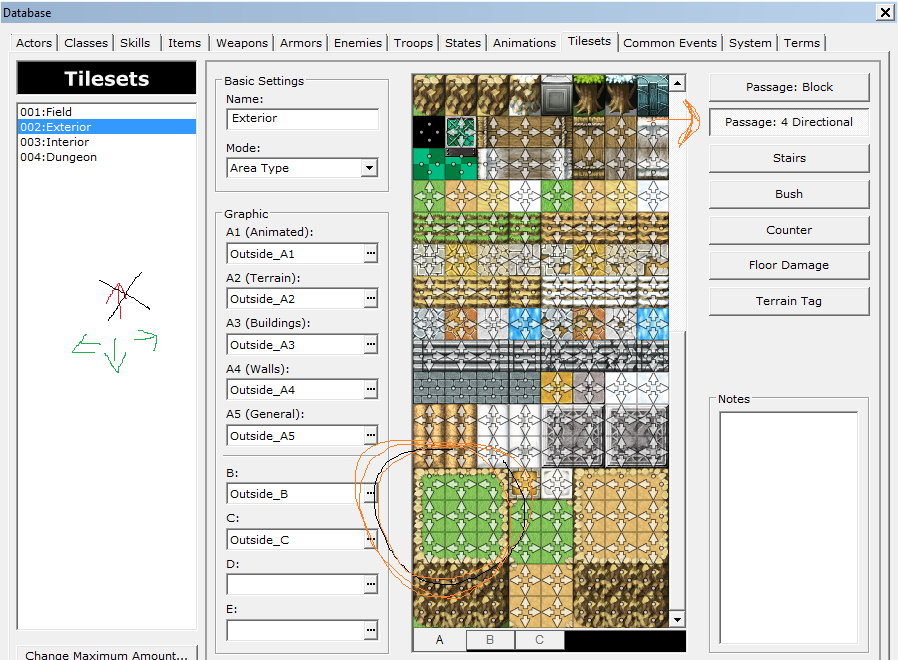The width and height of the screenshot is (898, 660).
Task: Select tileset 004:Dungeon
Action: tap(107, 157)
